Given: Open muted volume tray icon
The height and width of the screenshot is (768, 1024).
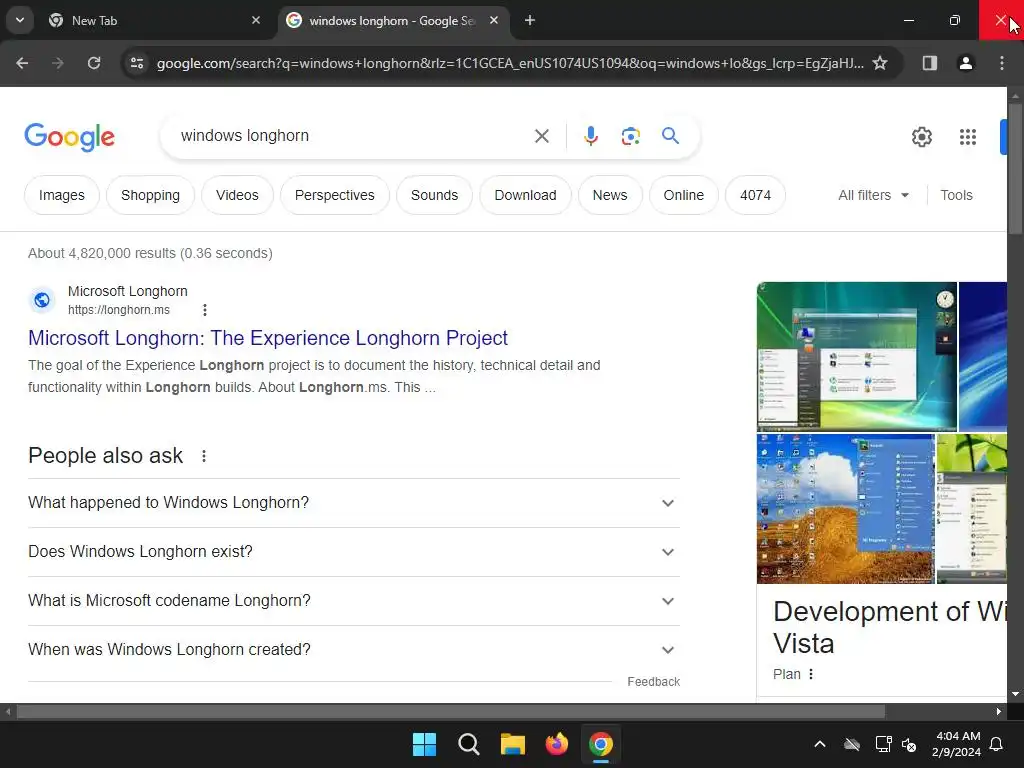Looking at the screenshot, I should tap(908, 744).
